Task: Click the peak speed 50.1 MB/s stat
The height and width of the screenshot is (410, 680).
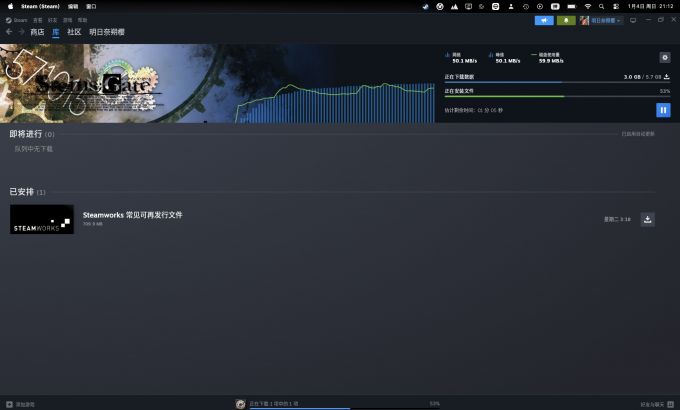Action: tap(505, 58)
